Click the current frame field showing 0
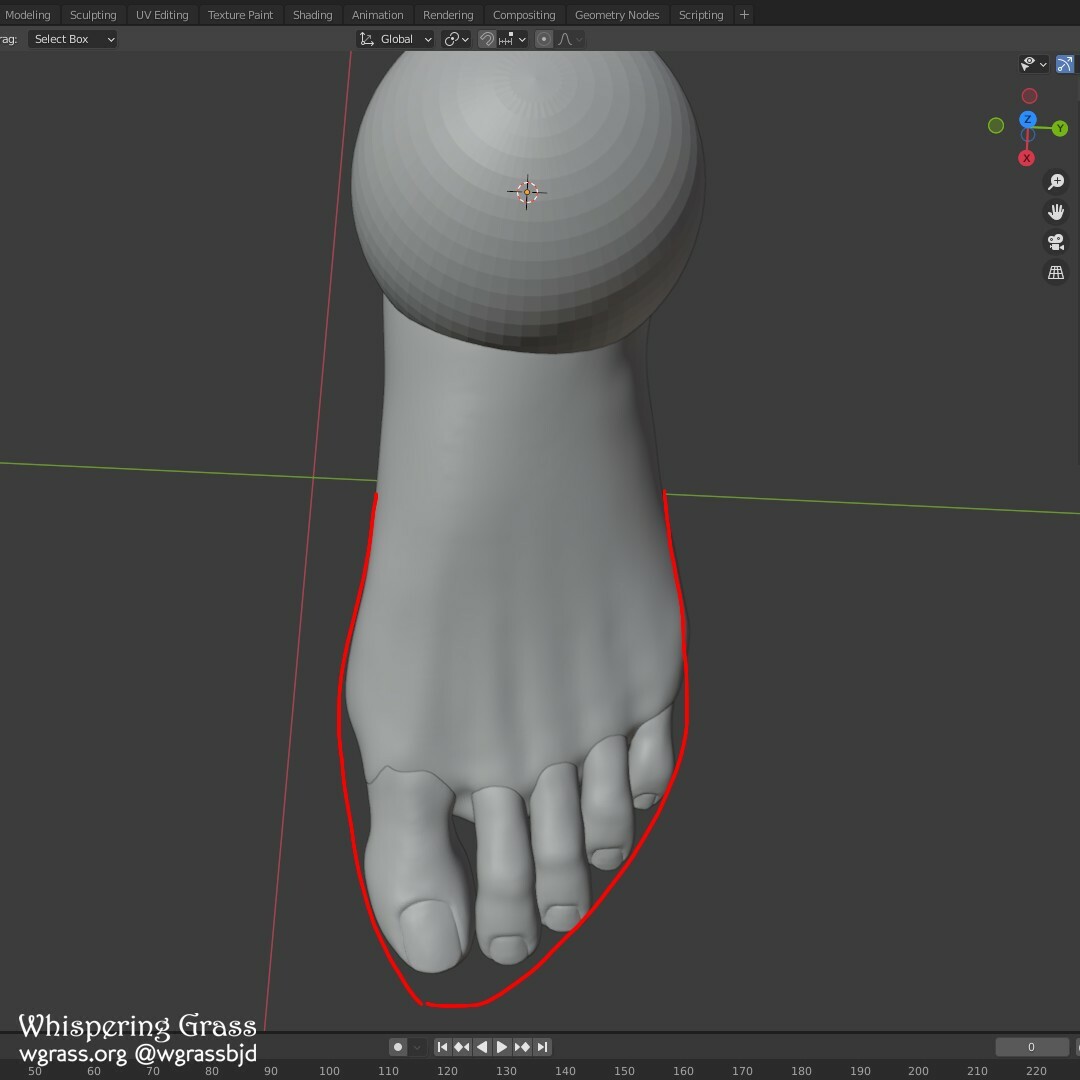Image resolution: width=1080 pixels, height=1080 pixels. click(1031, 1047)
